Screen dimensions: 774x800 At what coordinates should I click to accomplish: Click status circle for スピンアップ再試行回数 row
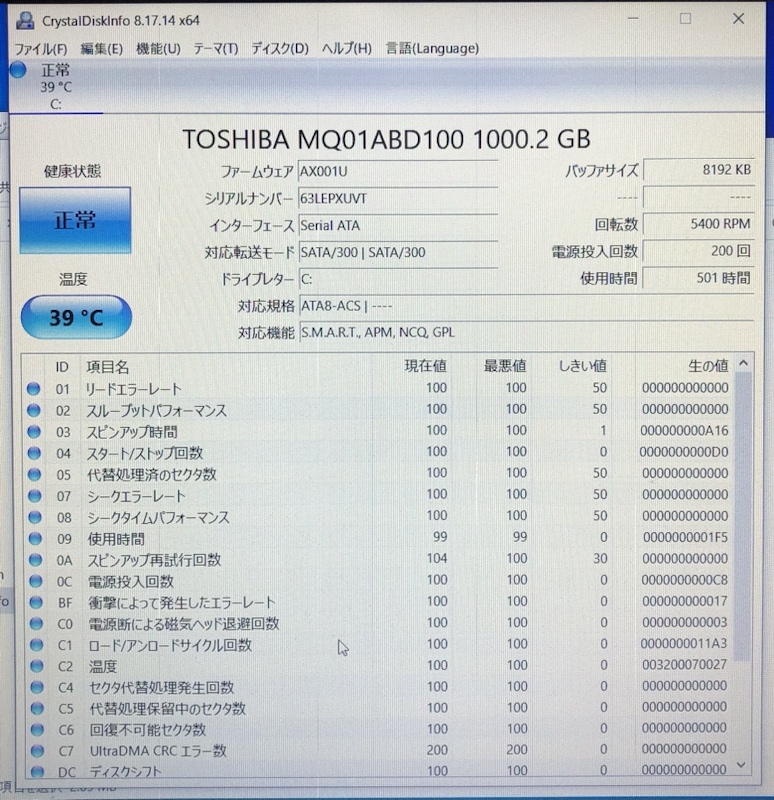35,560
